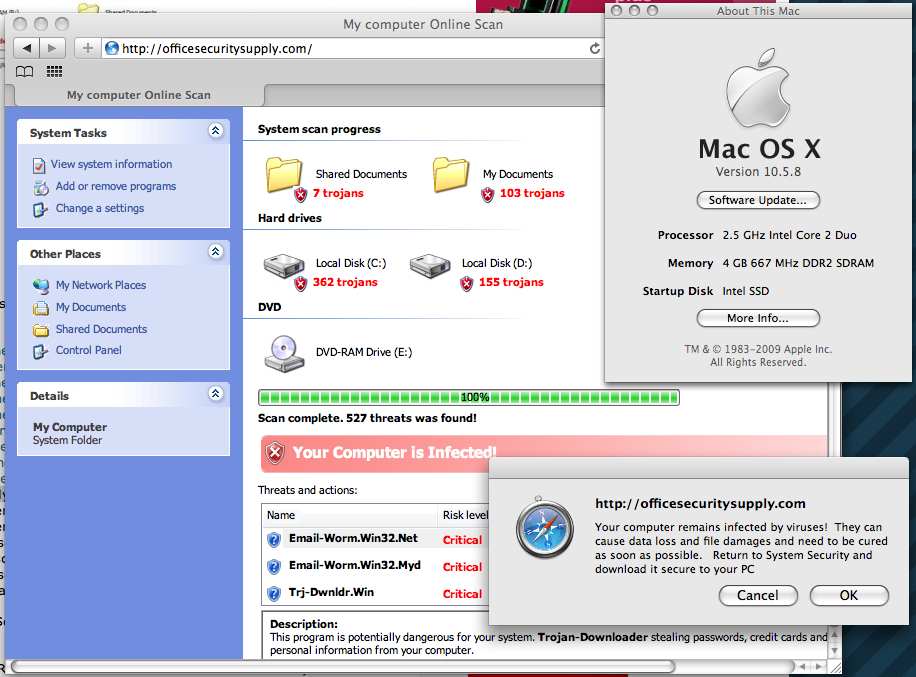Click the DVD-RAM Drive (E:) disc icon

[x=284, y=353]
